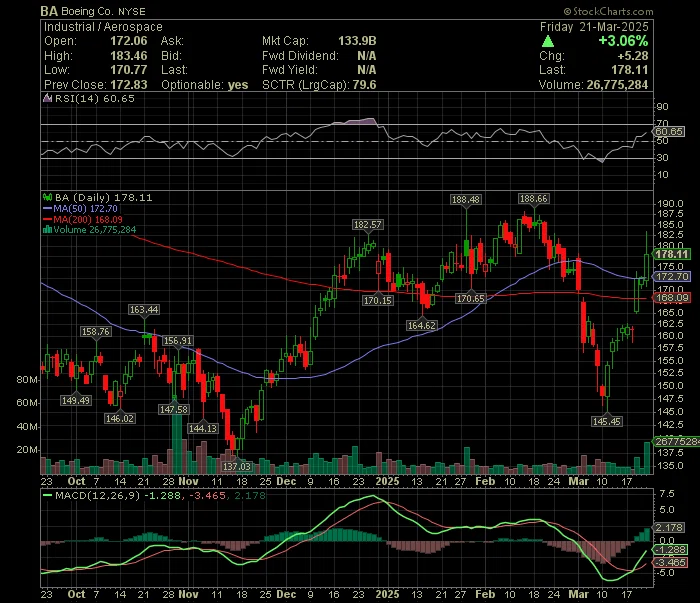
Task: Click the MACD(12,26,9) panel title
Action: [x=97, y=495]
